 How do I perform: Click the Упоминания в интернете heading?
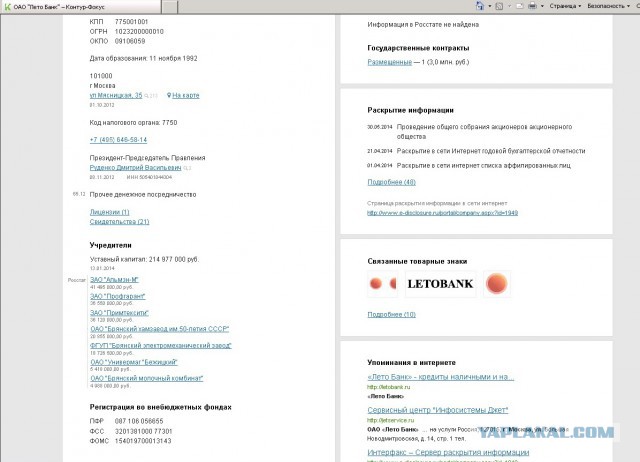[x=411, y=362]
